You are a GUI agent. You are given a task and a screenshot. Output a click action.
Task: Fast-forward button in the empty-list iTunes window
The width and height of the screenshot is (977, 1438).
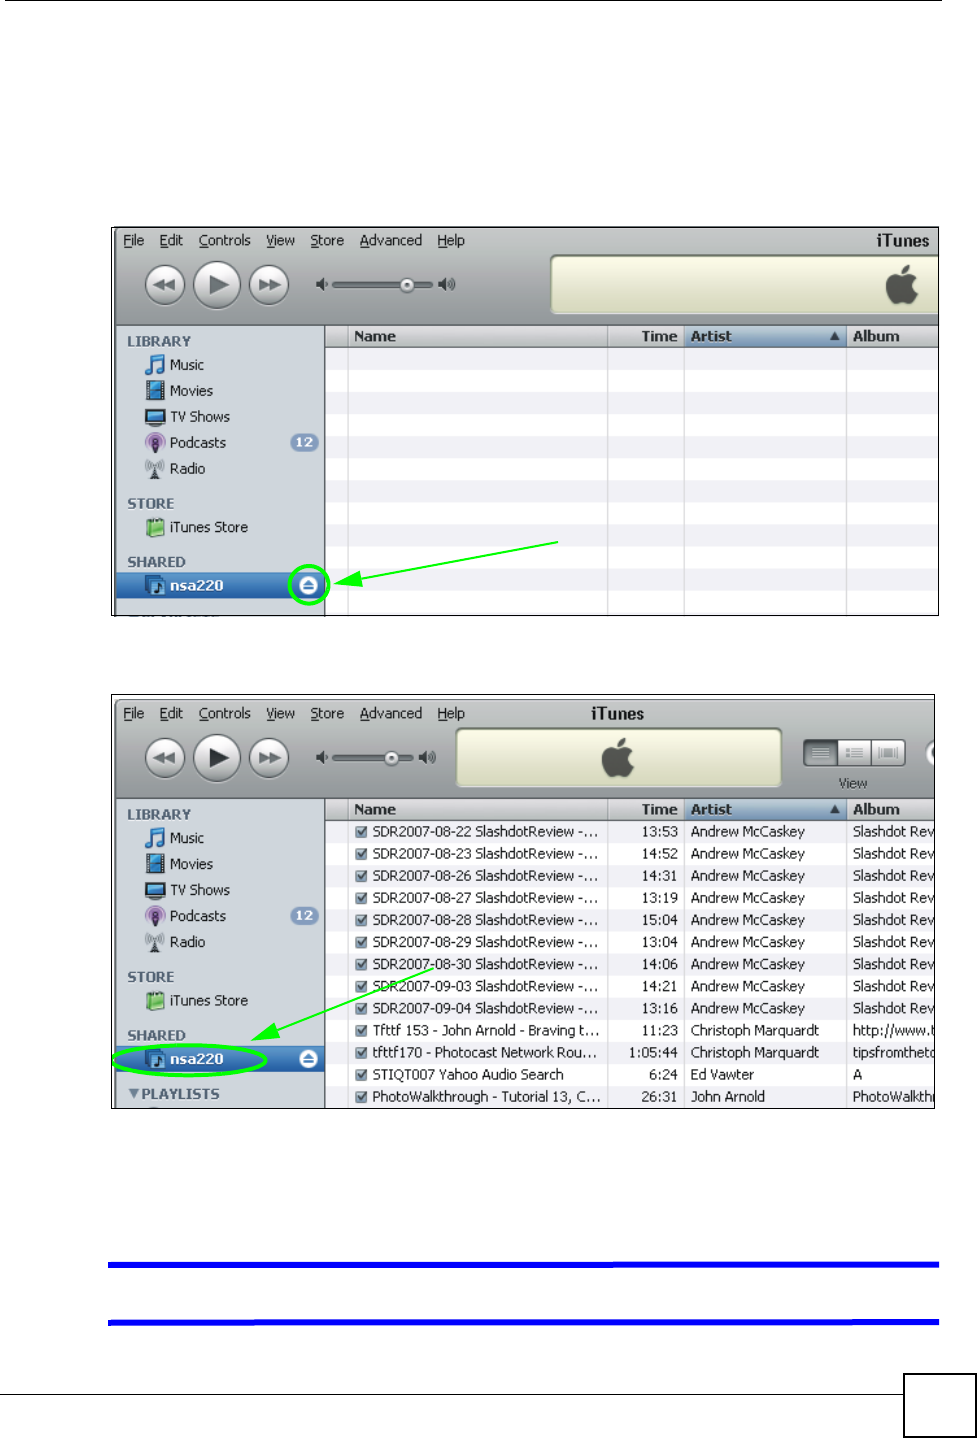click(x=269, y=285)
